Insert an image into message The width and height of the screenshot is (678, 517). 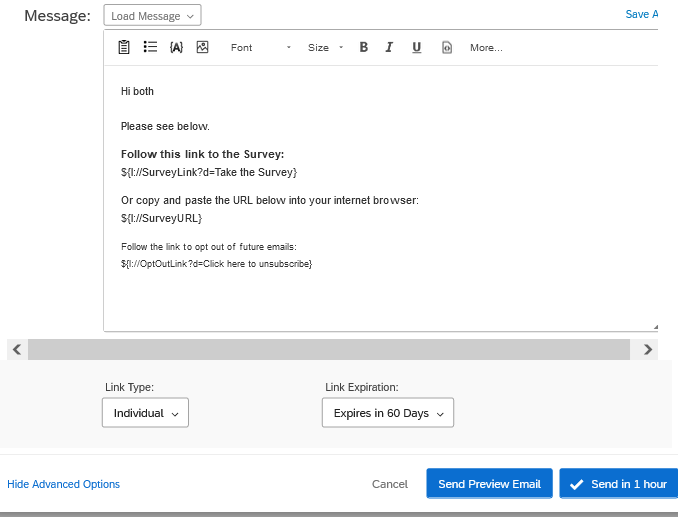point(202,47)
